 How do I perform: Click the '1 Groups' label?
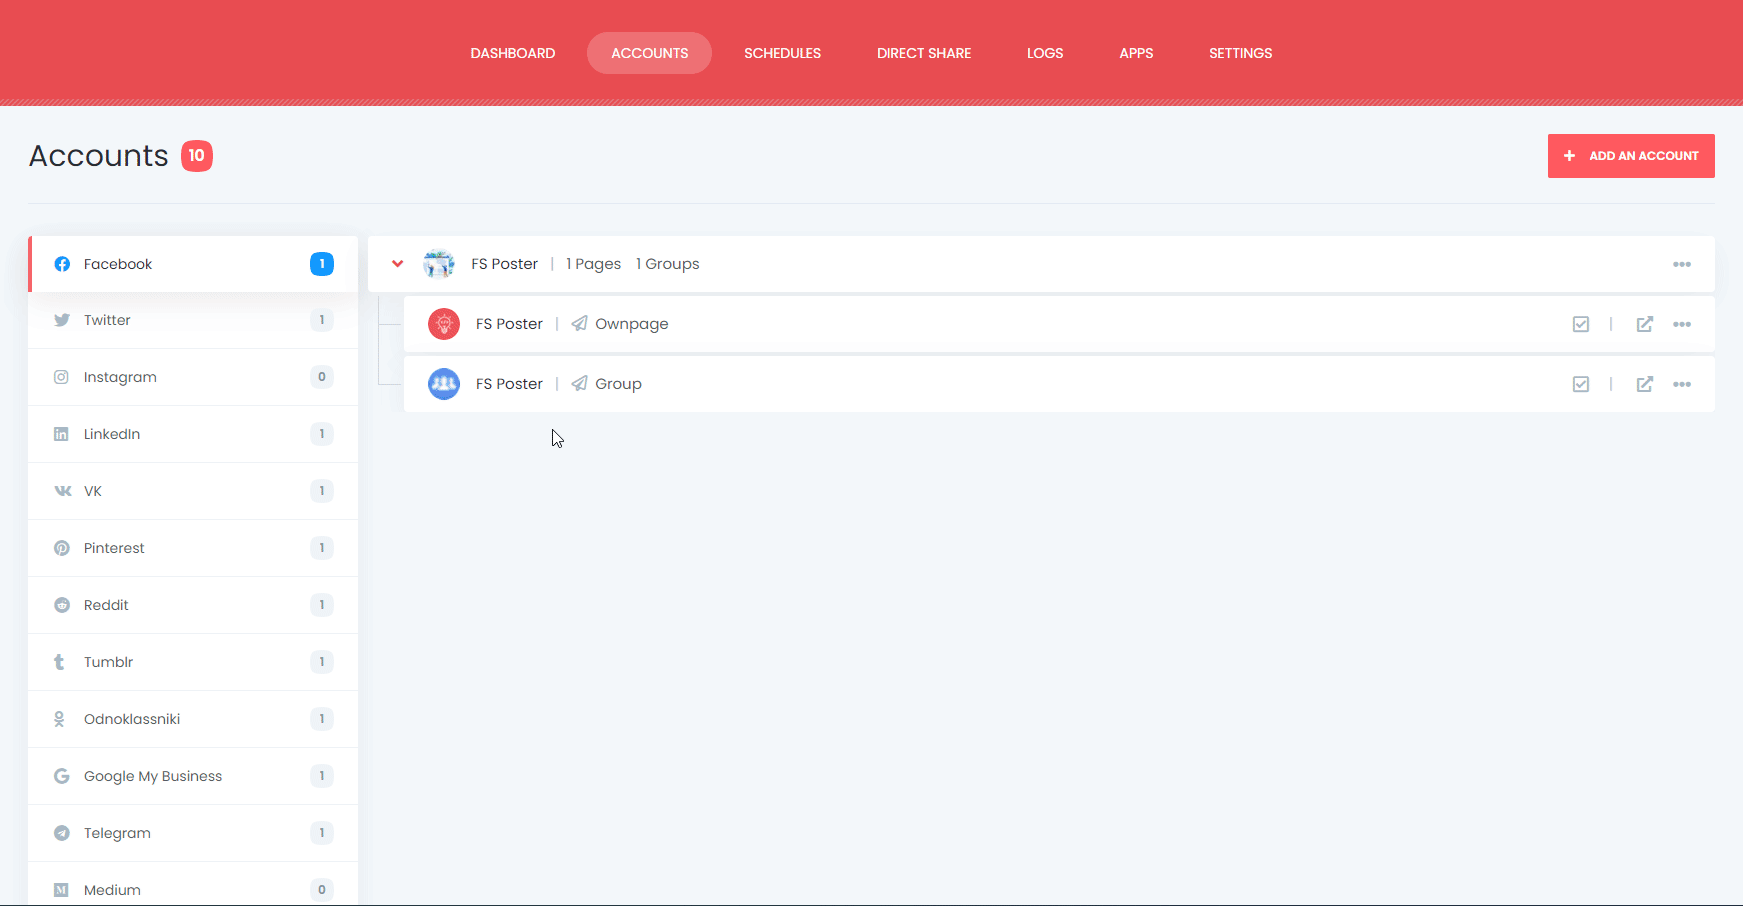click(x=667, y=264)
